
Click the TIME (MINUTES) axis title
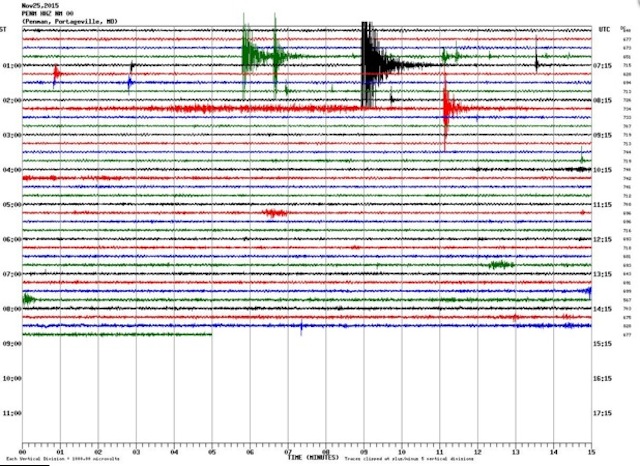pyautogui.click(x=313, y=457)
